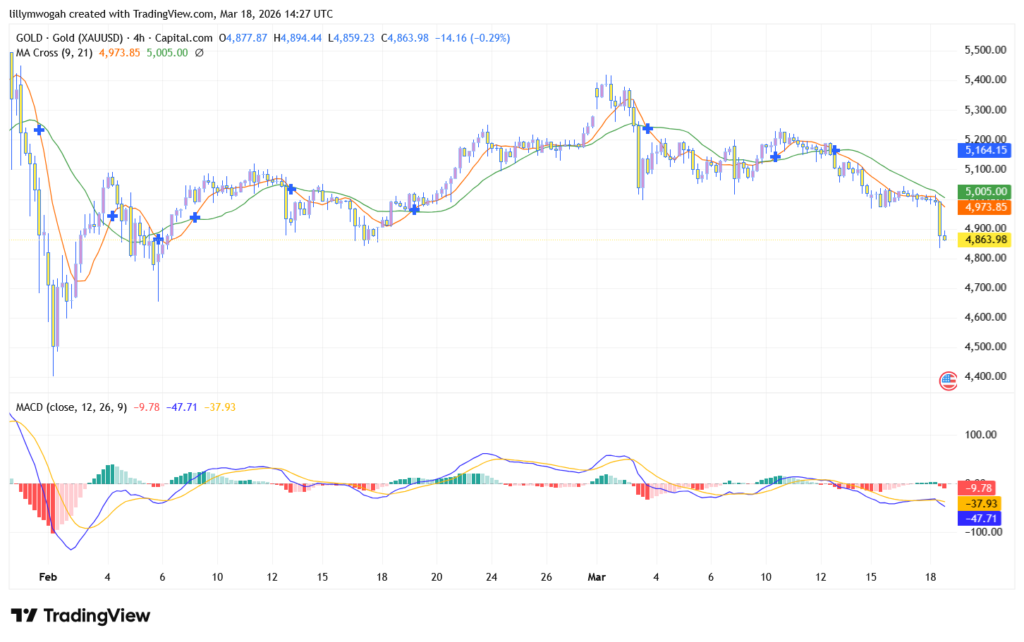
Task: Click the yellow 4,863.98 current price label
Action: click(985, 239)
